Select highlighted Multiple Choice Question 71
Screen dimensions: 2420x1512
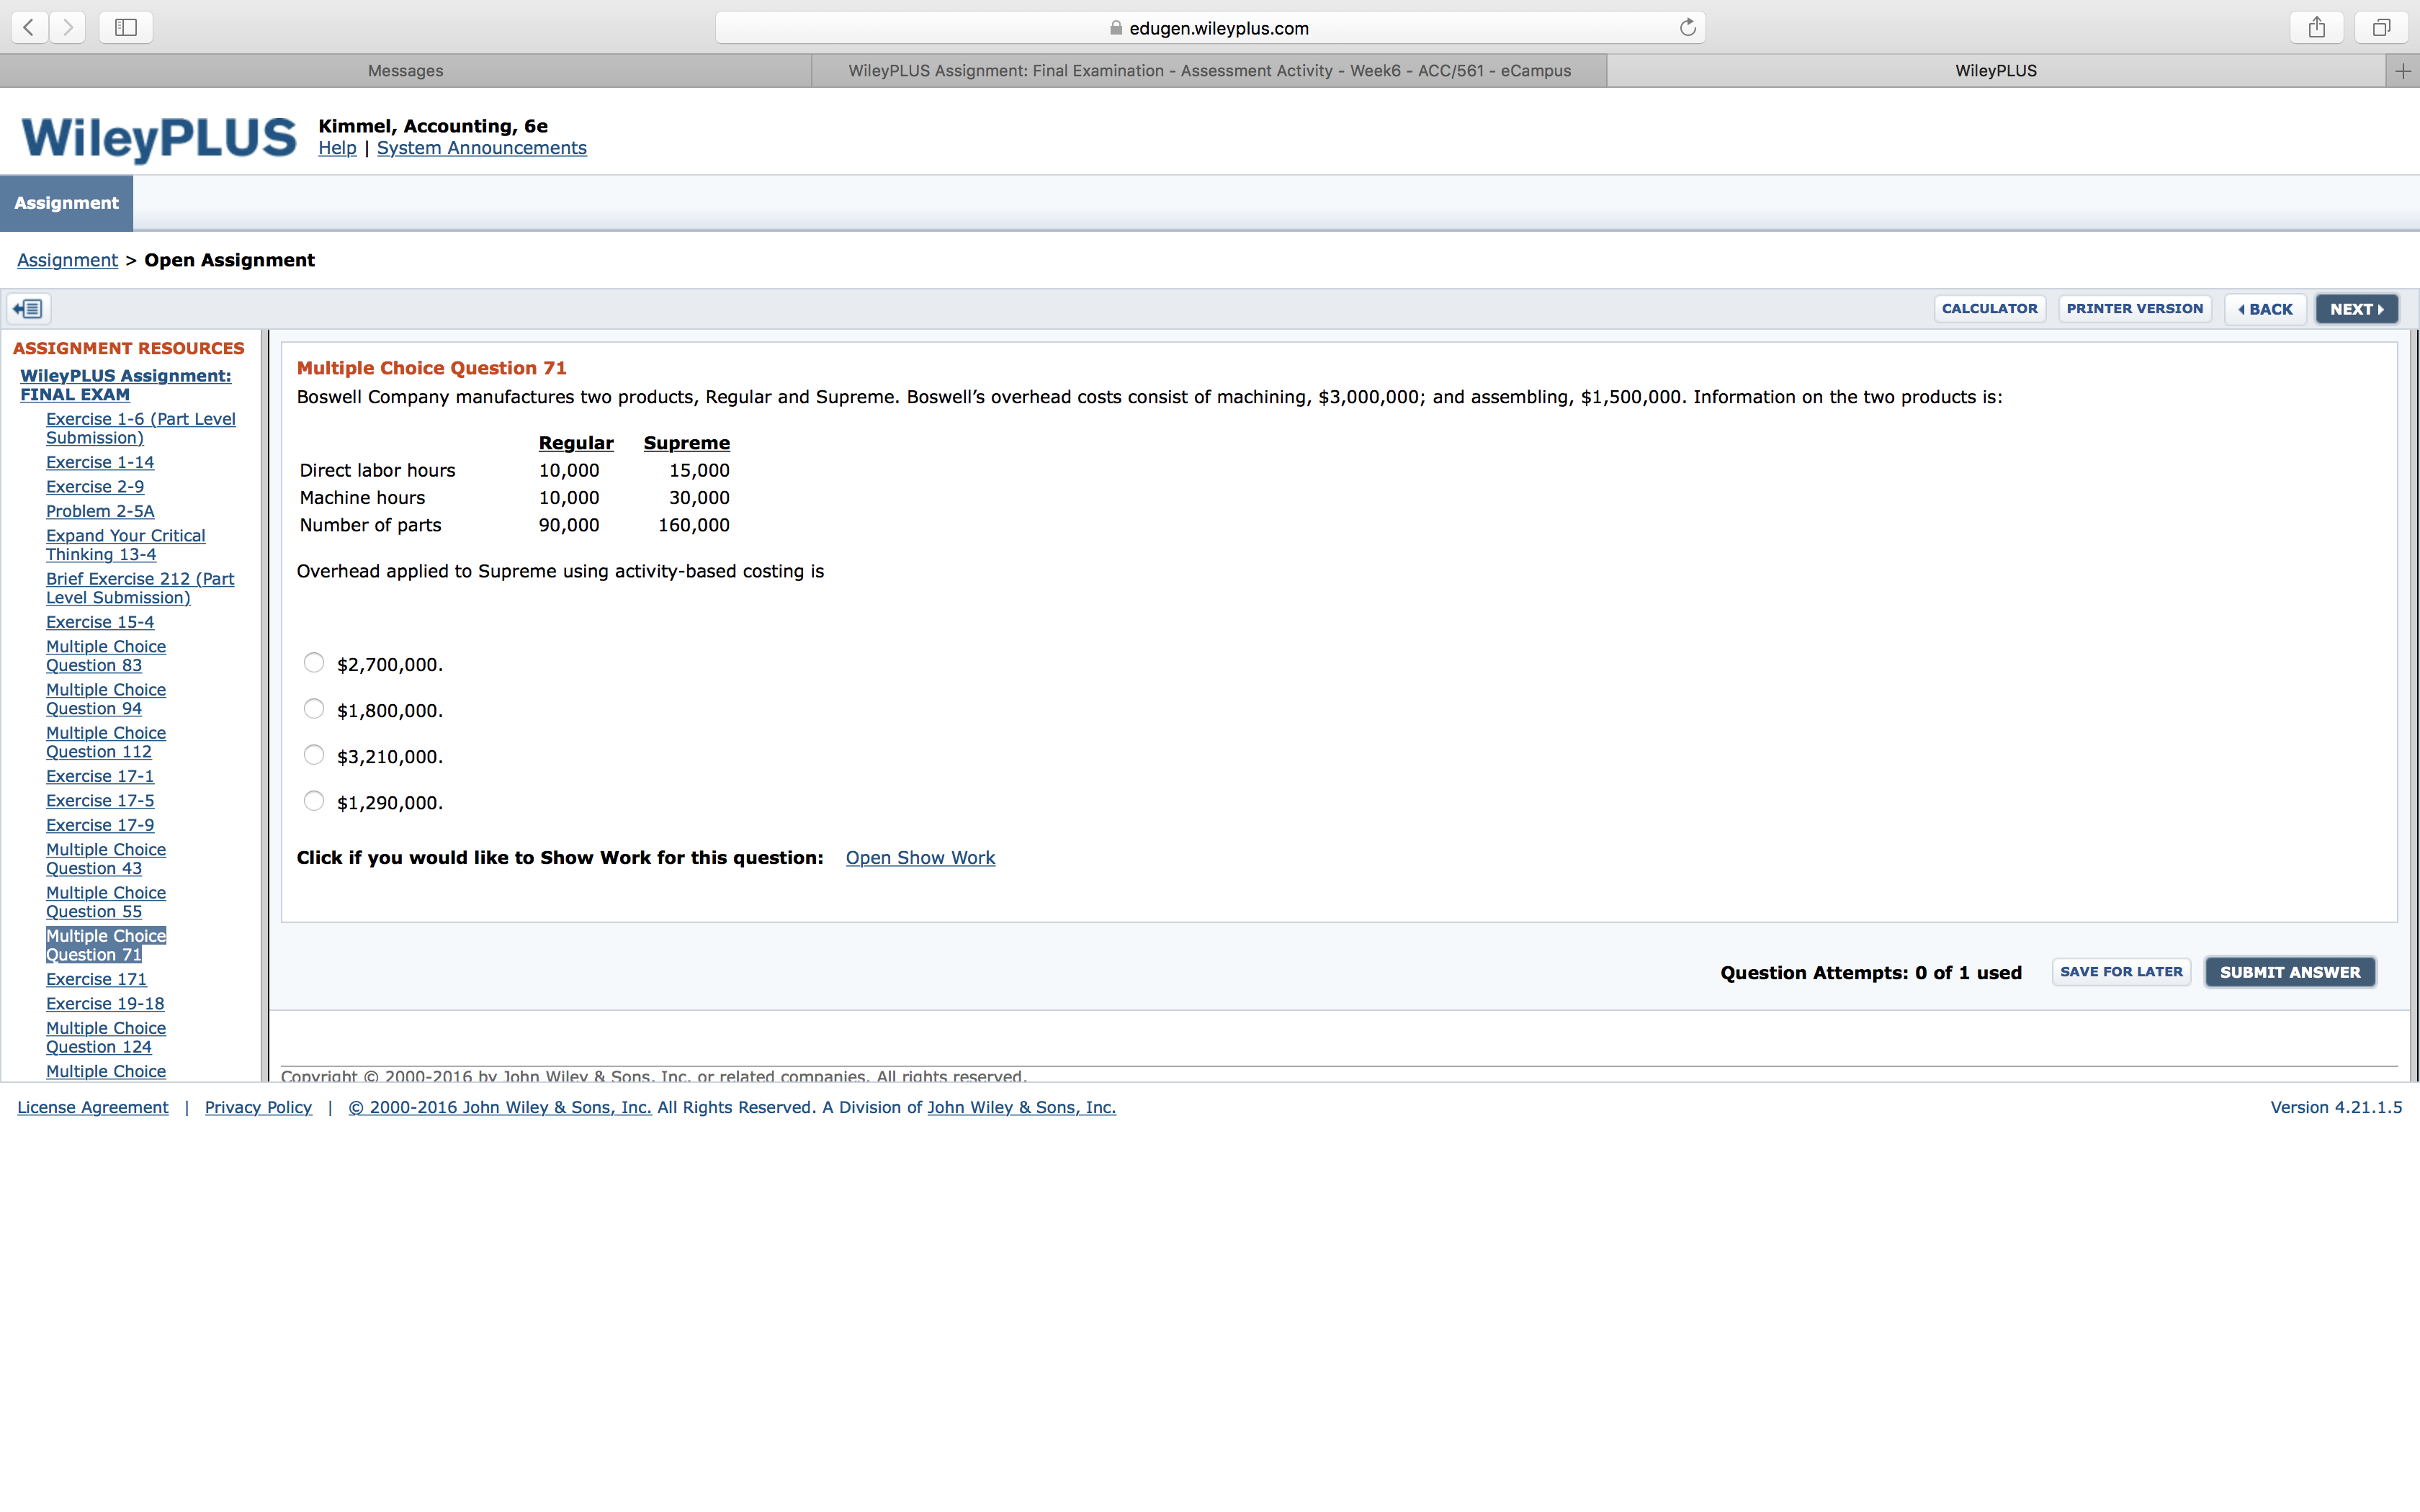pos(106,945)
